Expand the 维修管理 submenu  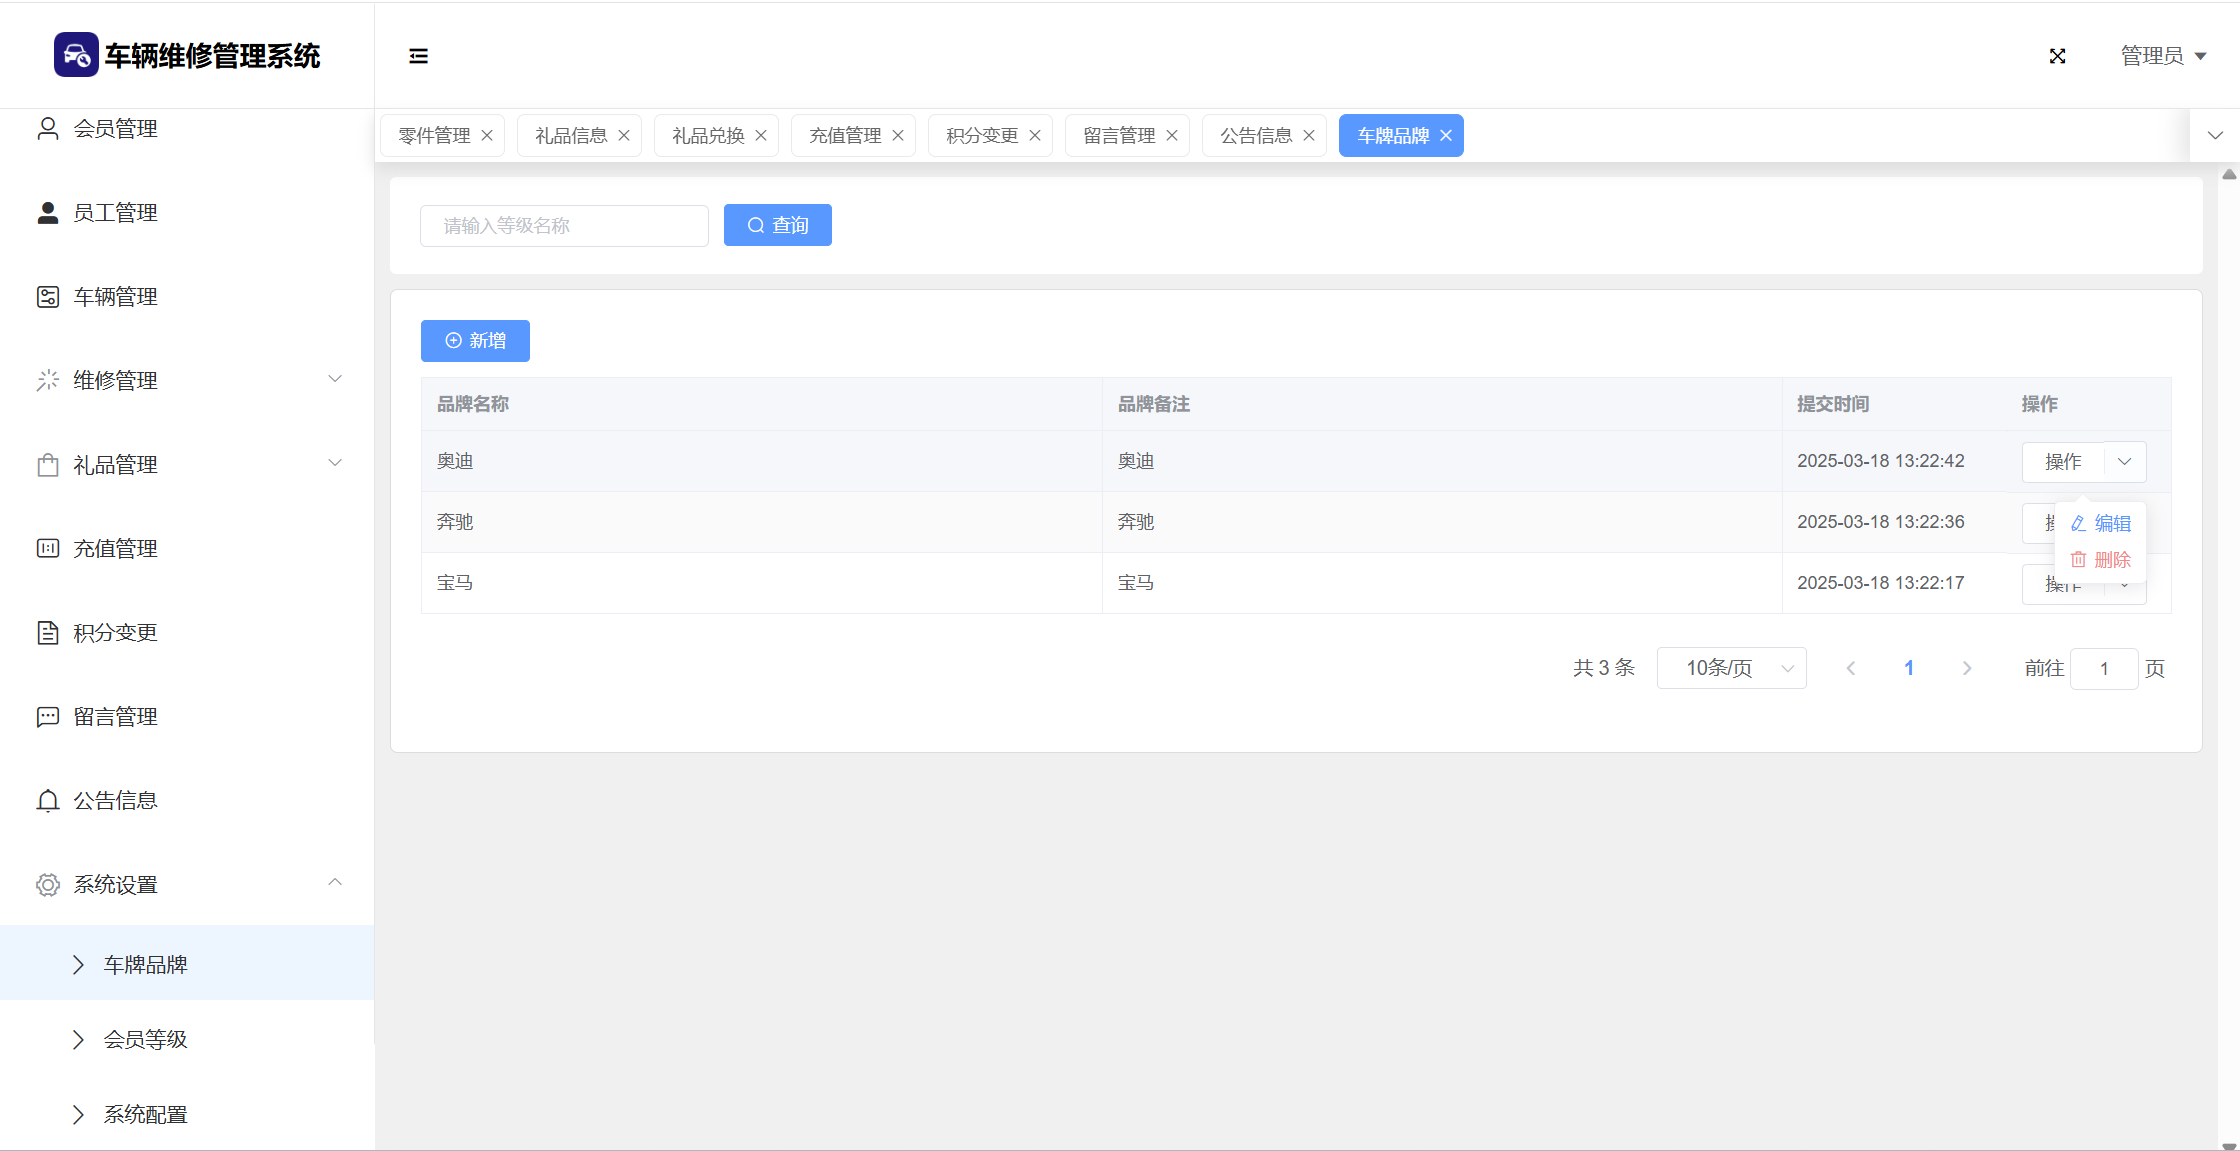pyautogui.click(x=335, y=379)
